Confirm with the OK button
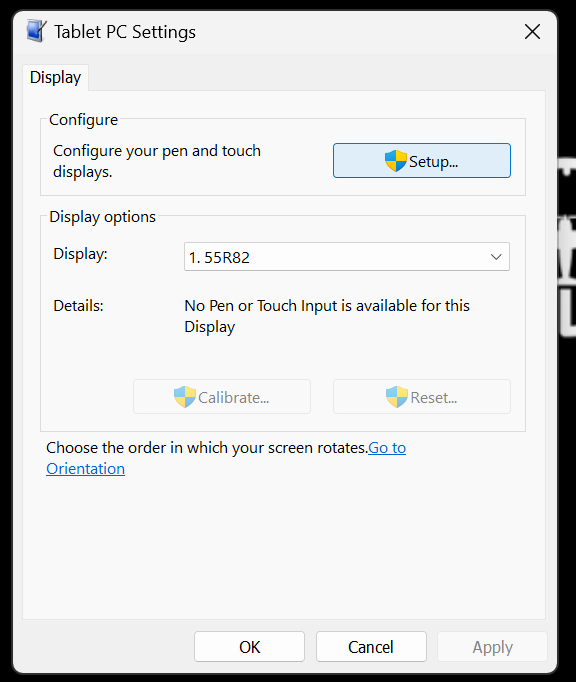This screenshot has width=576, height=682. [x=249, y=647]
